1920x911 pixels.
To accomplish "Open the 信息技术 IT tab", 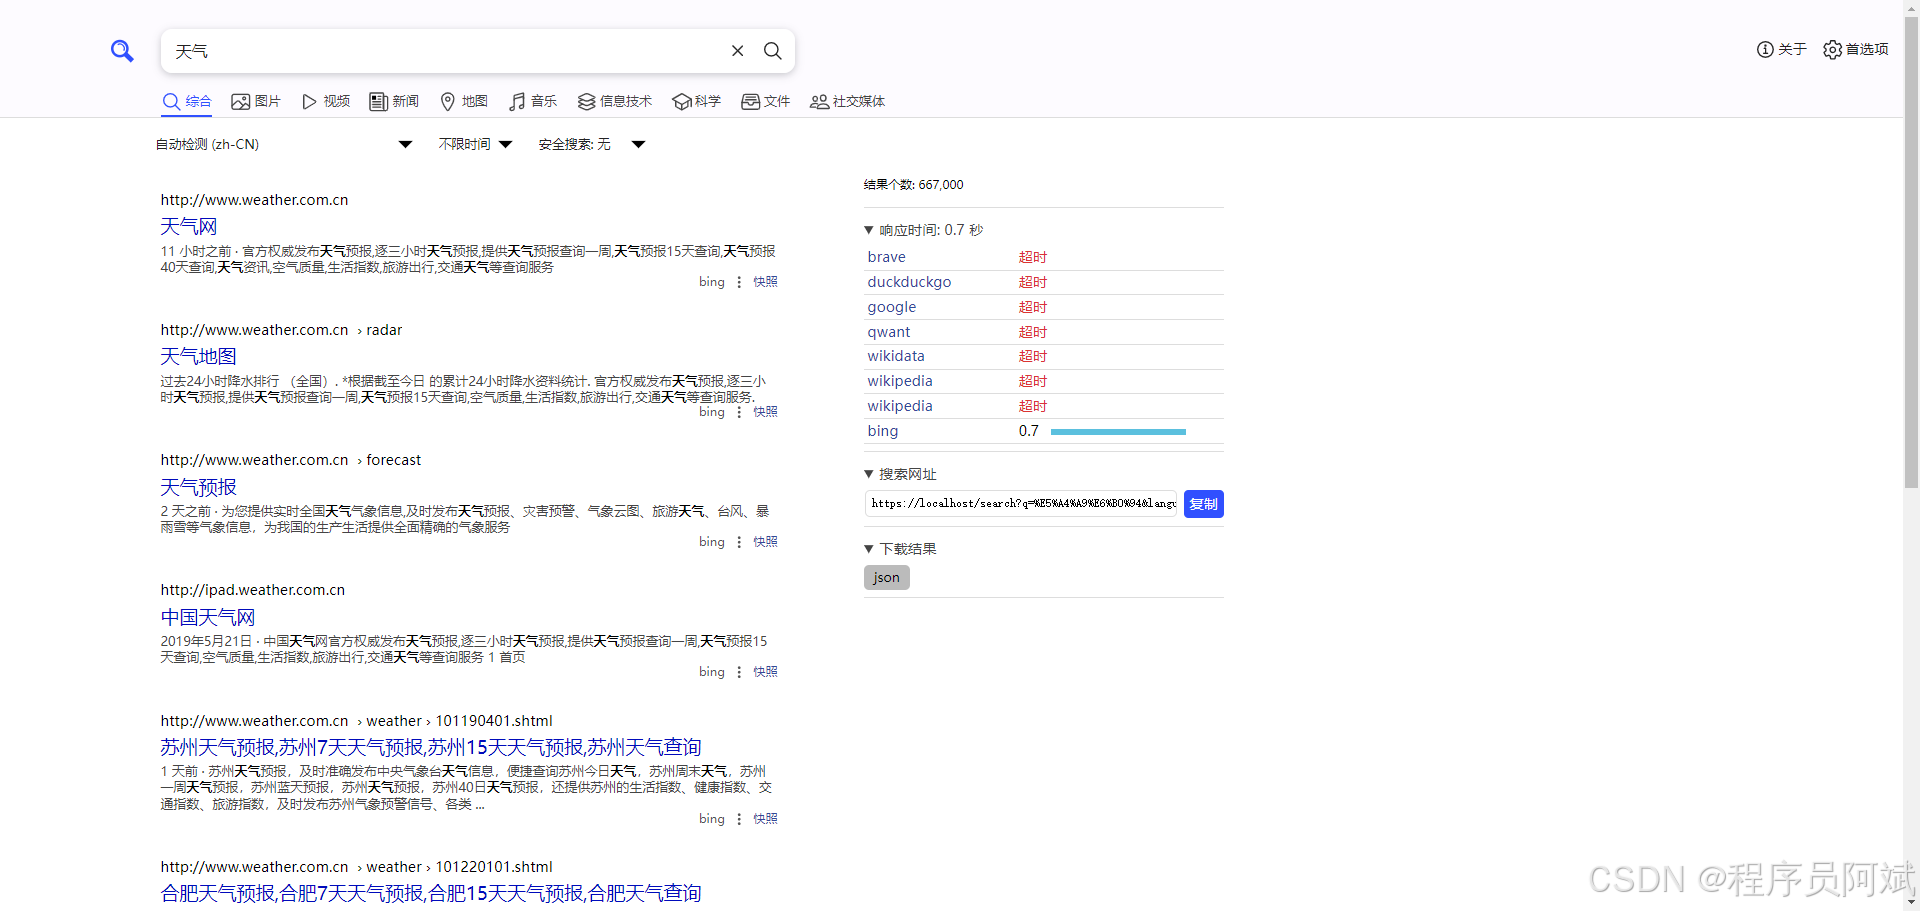I will pos(615,101).
